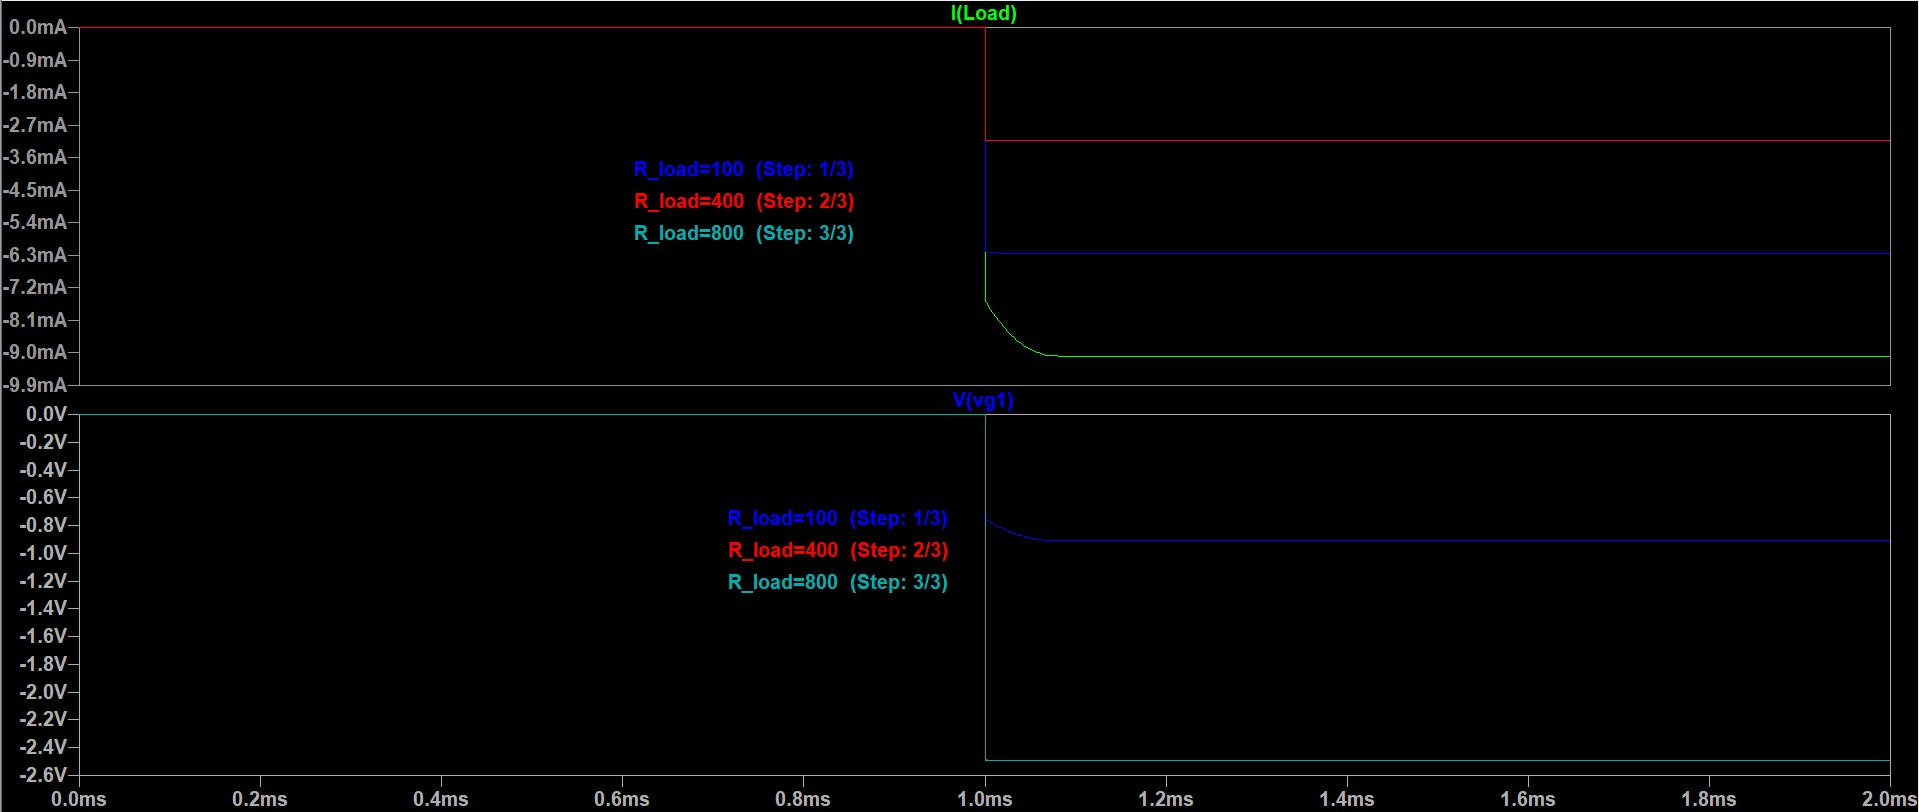Click the -8.1mA axis label
1919x812 pixels.
[35, 320]
